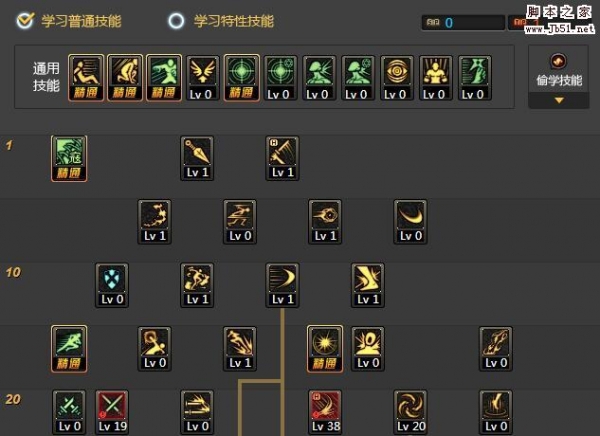Click the red TP points counter

pyautogui.click(x=517, y=23)
